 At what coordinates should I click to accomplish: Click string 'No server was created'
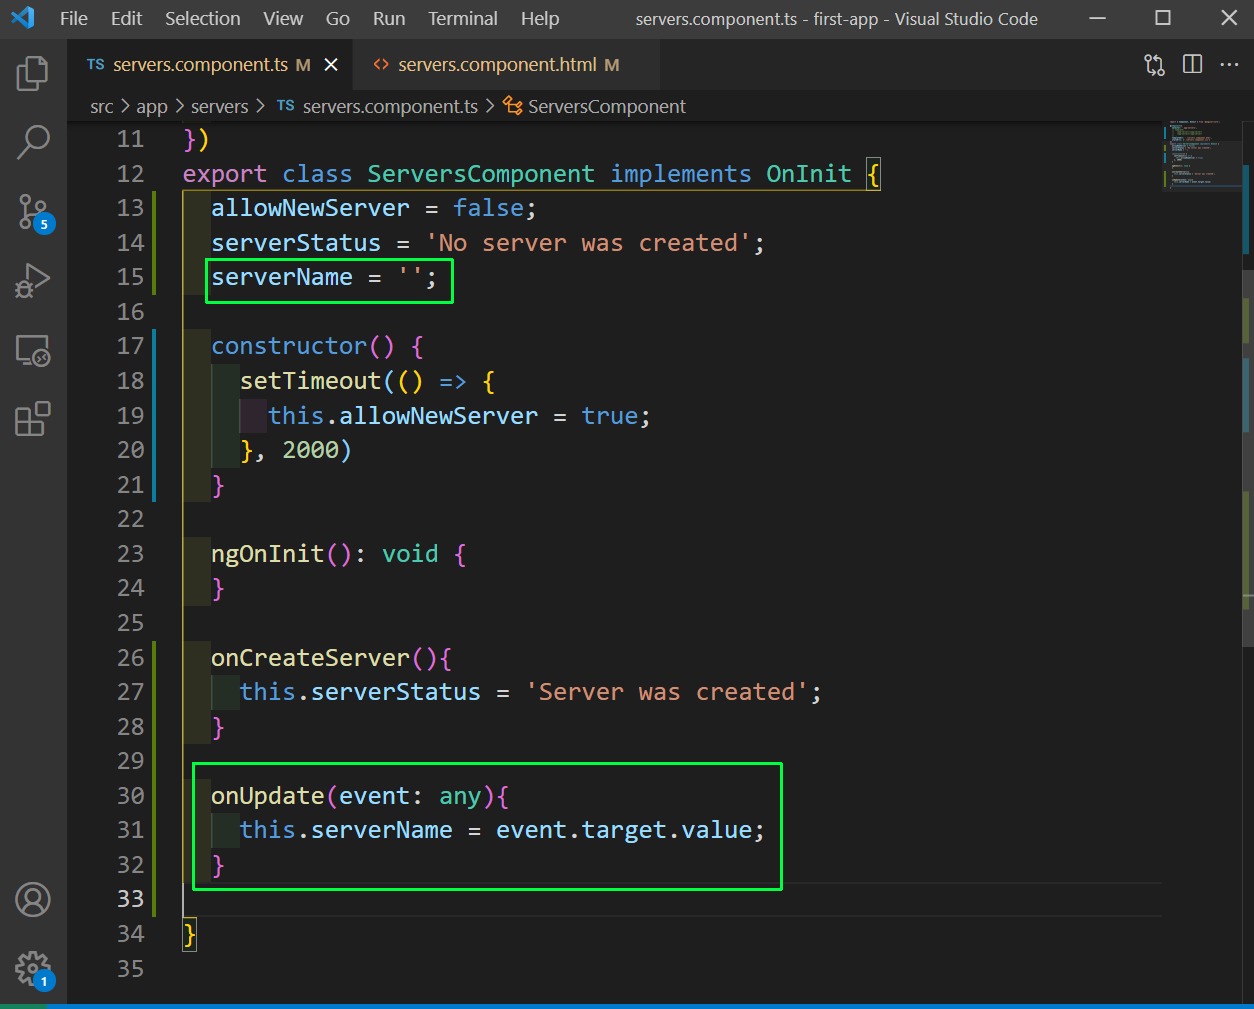click(588, 243)
